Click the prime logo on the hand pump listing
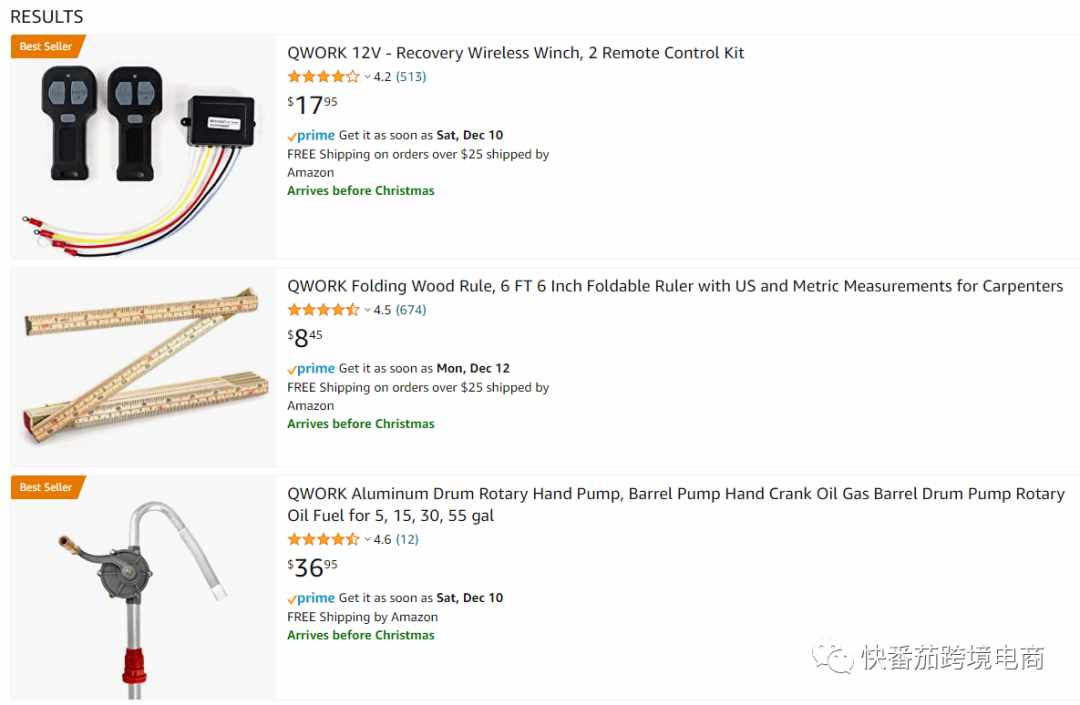The image size is (1080, 705). pos(311,598)
